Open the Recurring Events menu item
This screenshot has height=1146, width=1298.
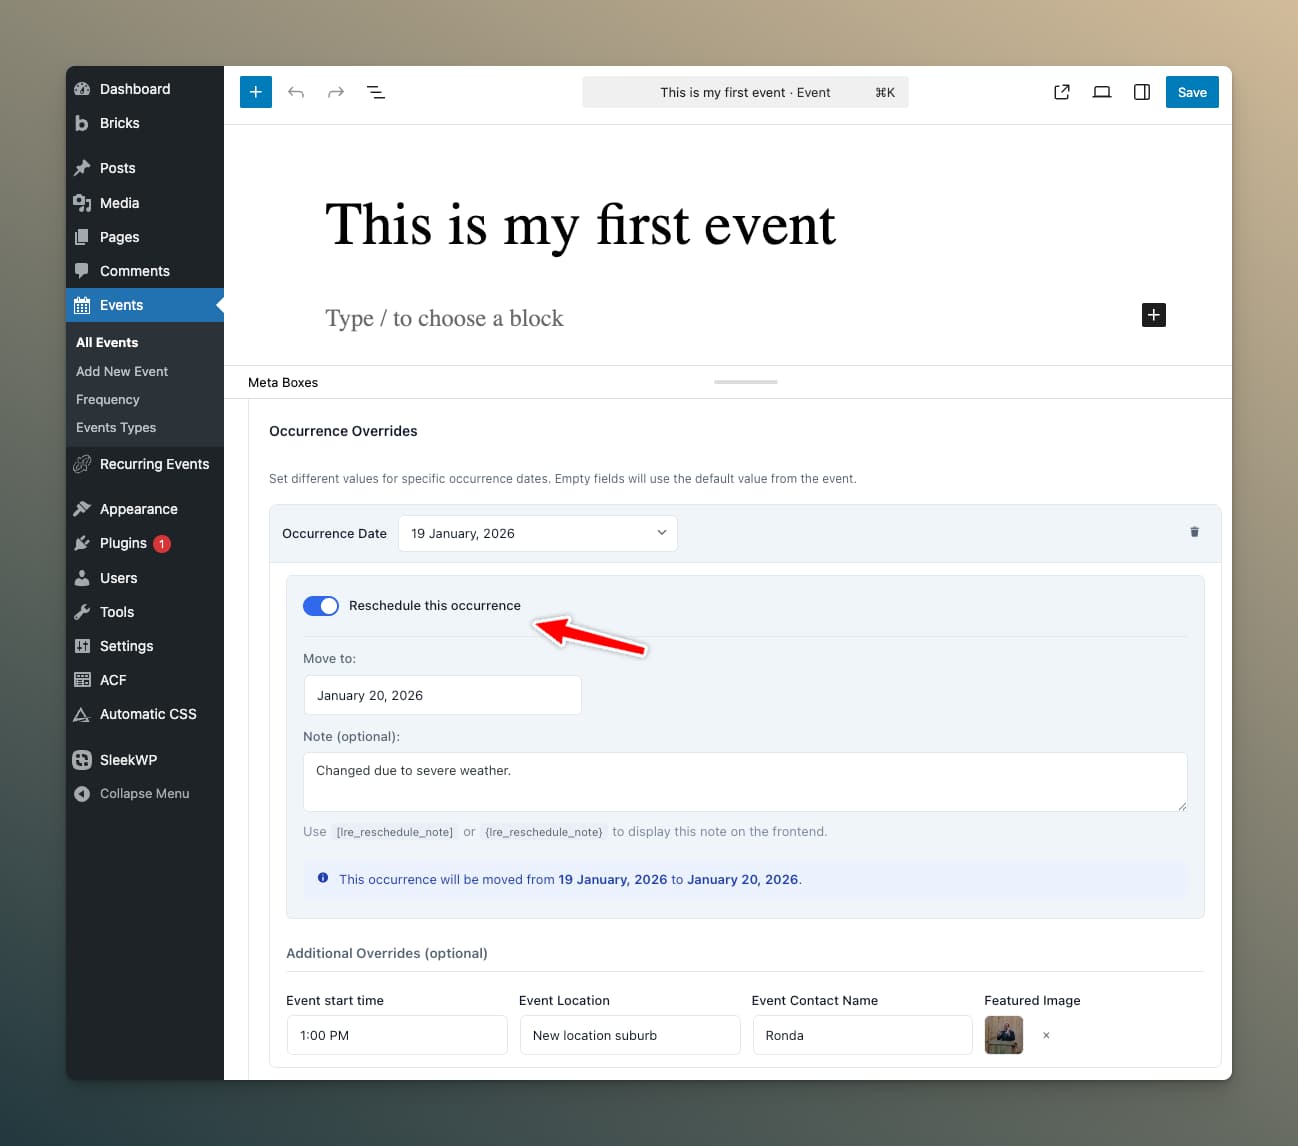[x=154, y=464]
